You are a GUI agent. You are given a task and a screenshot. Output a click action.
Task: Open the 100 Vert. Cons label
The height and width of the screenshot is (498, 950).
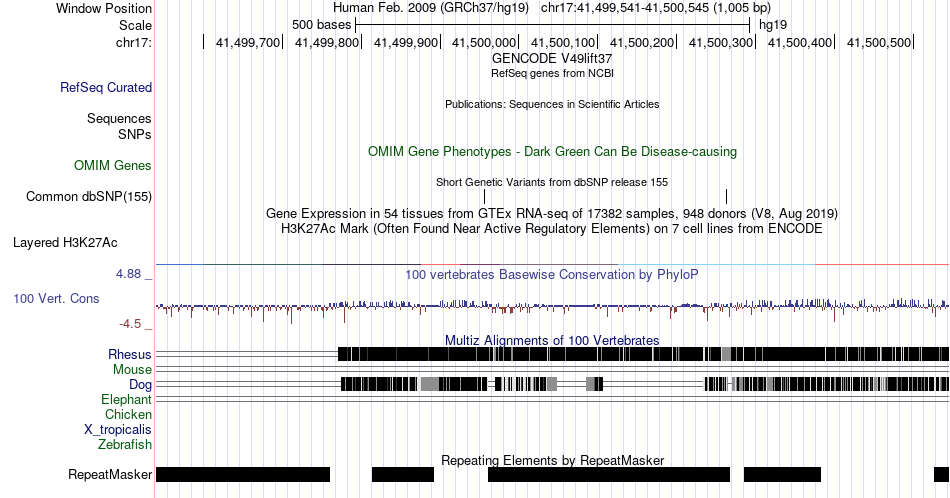(x=56, y=298)
